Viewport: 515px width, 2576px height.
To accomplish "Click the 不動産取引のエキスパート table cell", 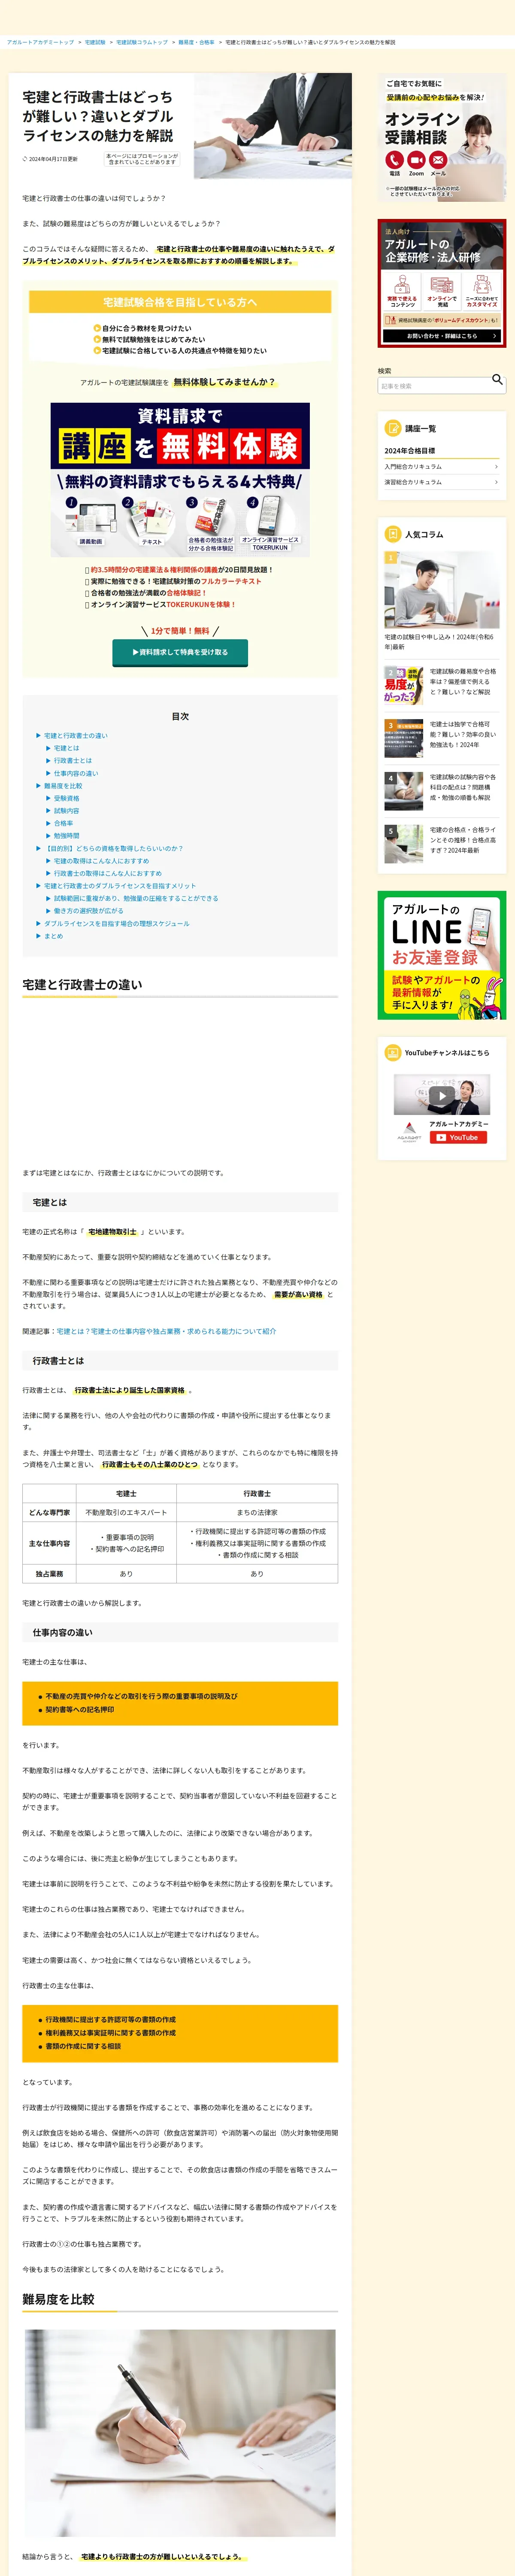I will 126,1512.
